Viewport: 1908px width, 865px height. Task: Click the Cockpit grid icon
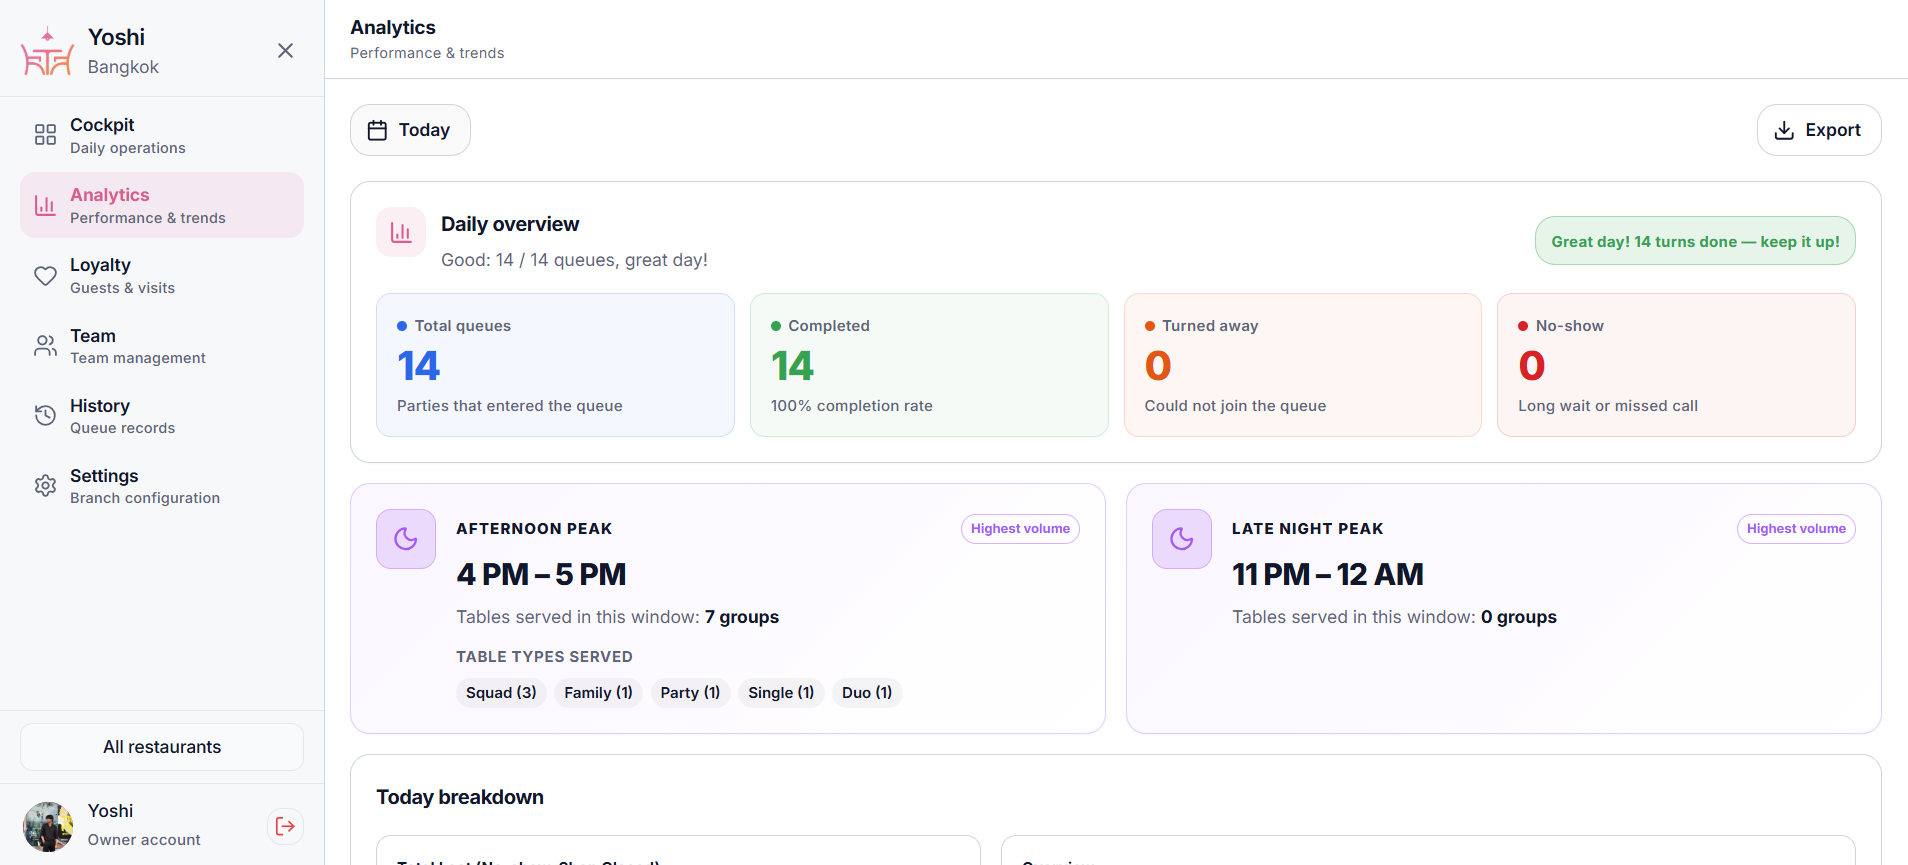pos(45,135)
